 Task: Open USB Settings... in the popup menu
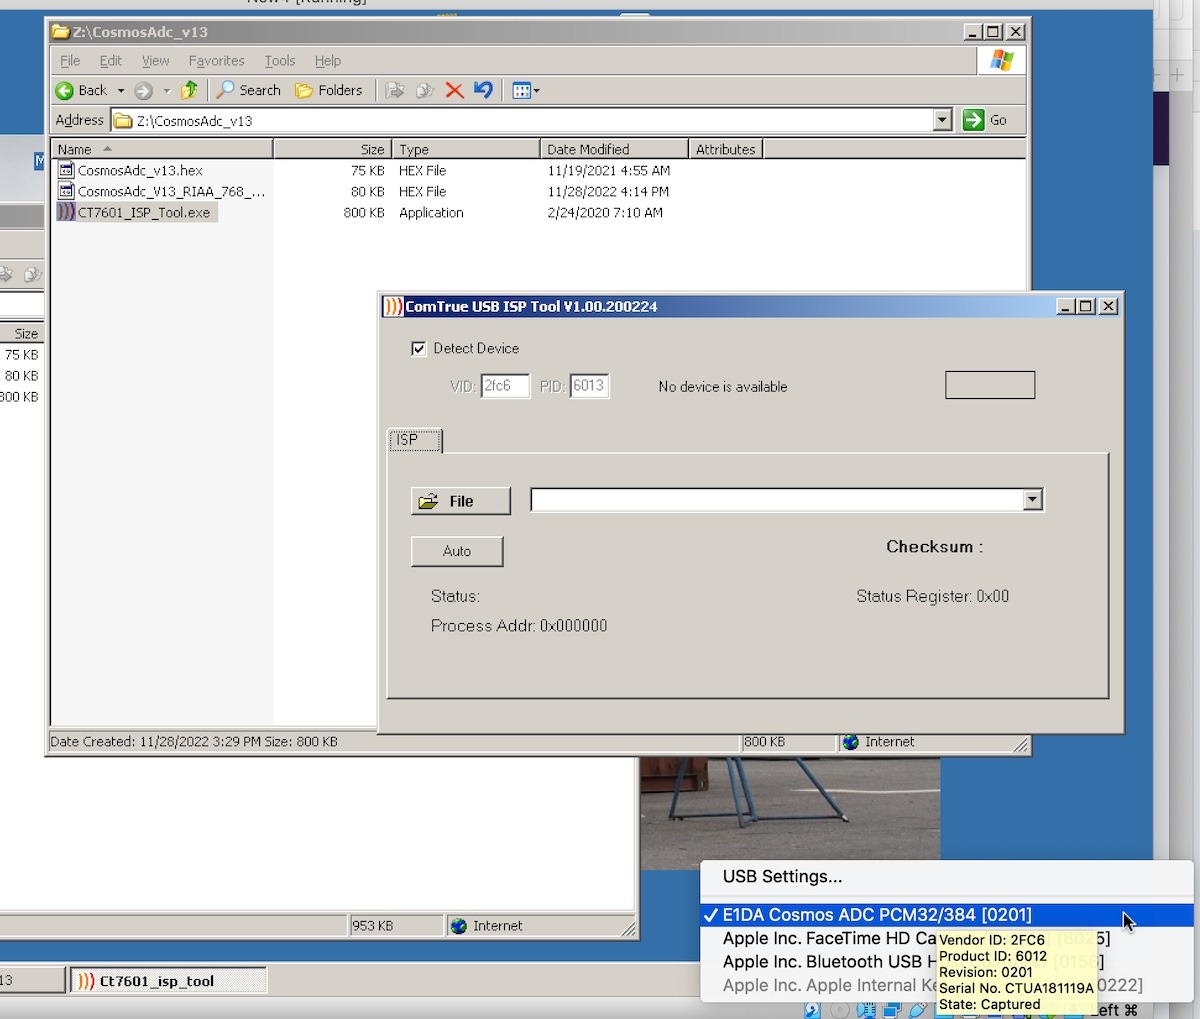click(x=782, y=877)
